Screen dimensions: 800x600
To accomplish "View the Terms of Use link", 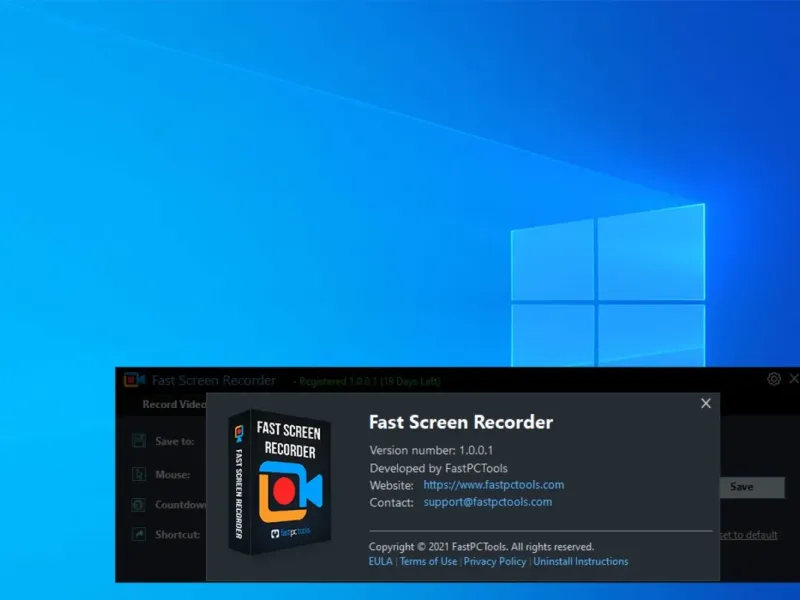I will pyautogui.click(x=428, y=561).
